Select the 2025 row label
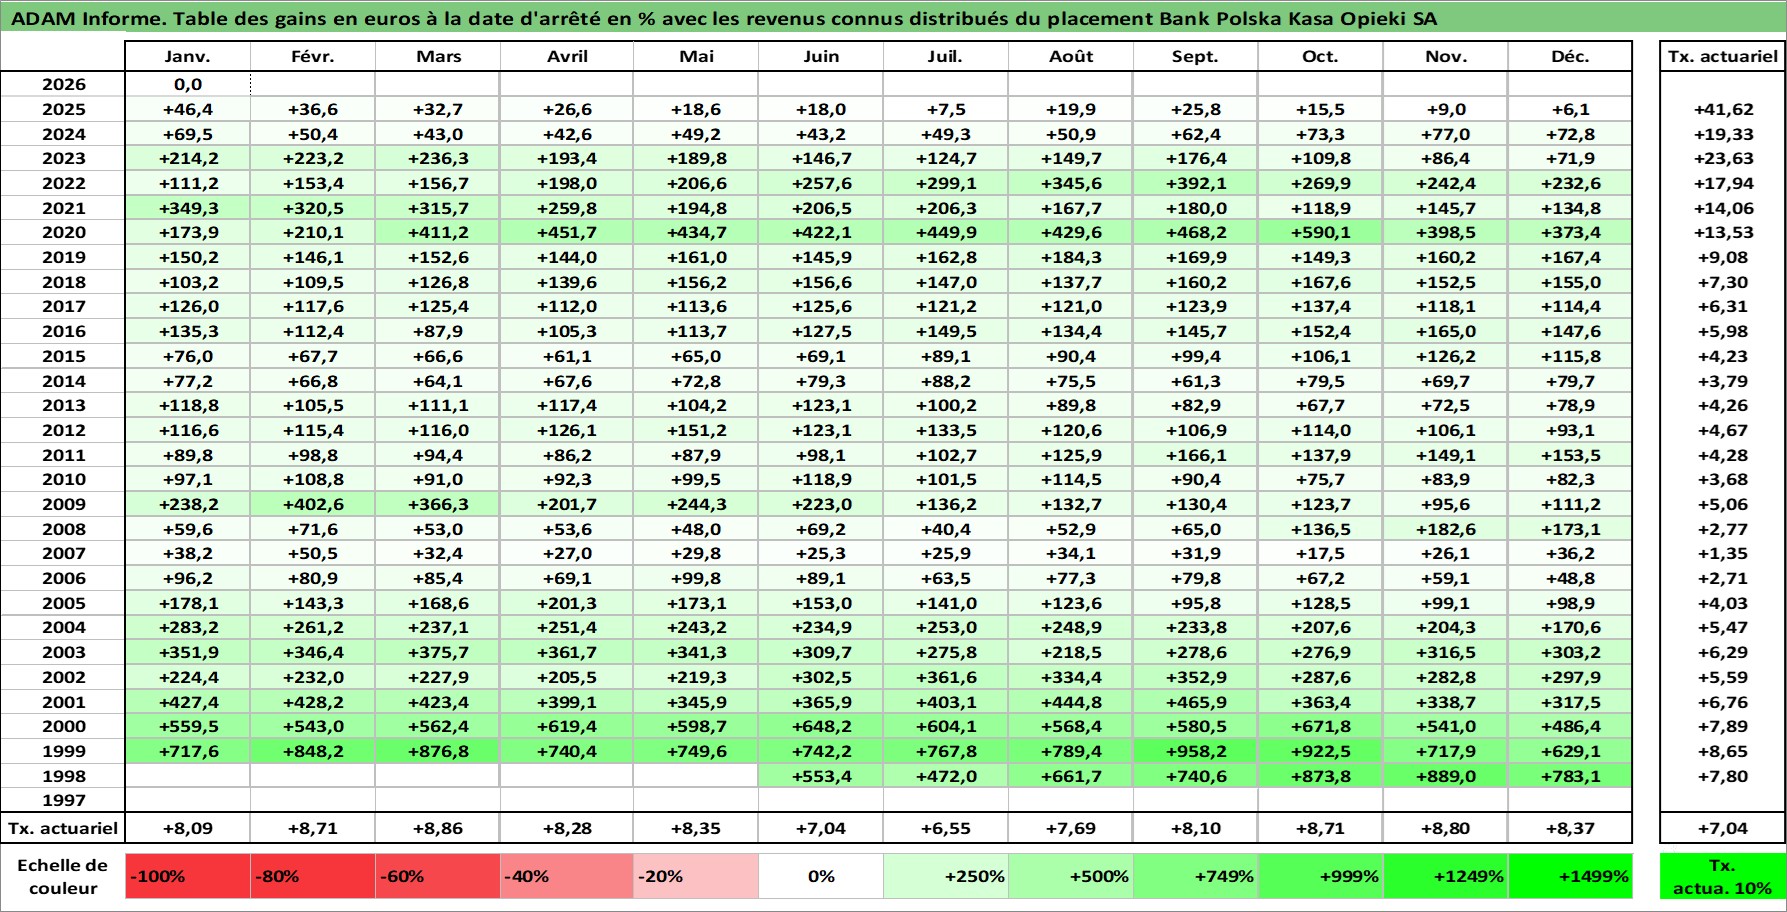This screenshot has width=1787, height=912. click(63, 109)
